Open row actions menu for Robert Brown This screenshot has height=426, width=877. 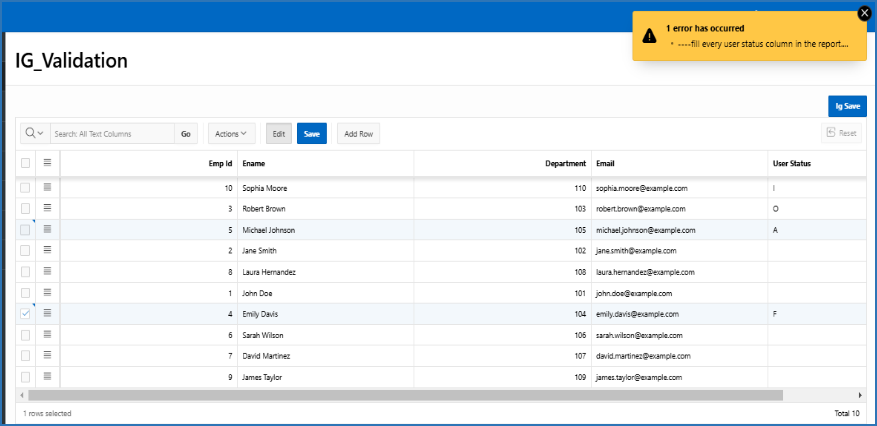point(47,209)
